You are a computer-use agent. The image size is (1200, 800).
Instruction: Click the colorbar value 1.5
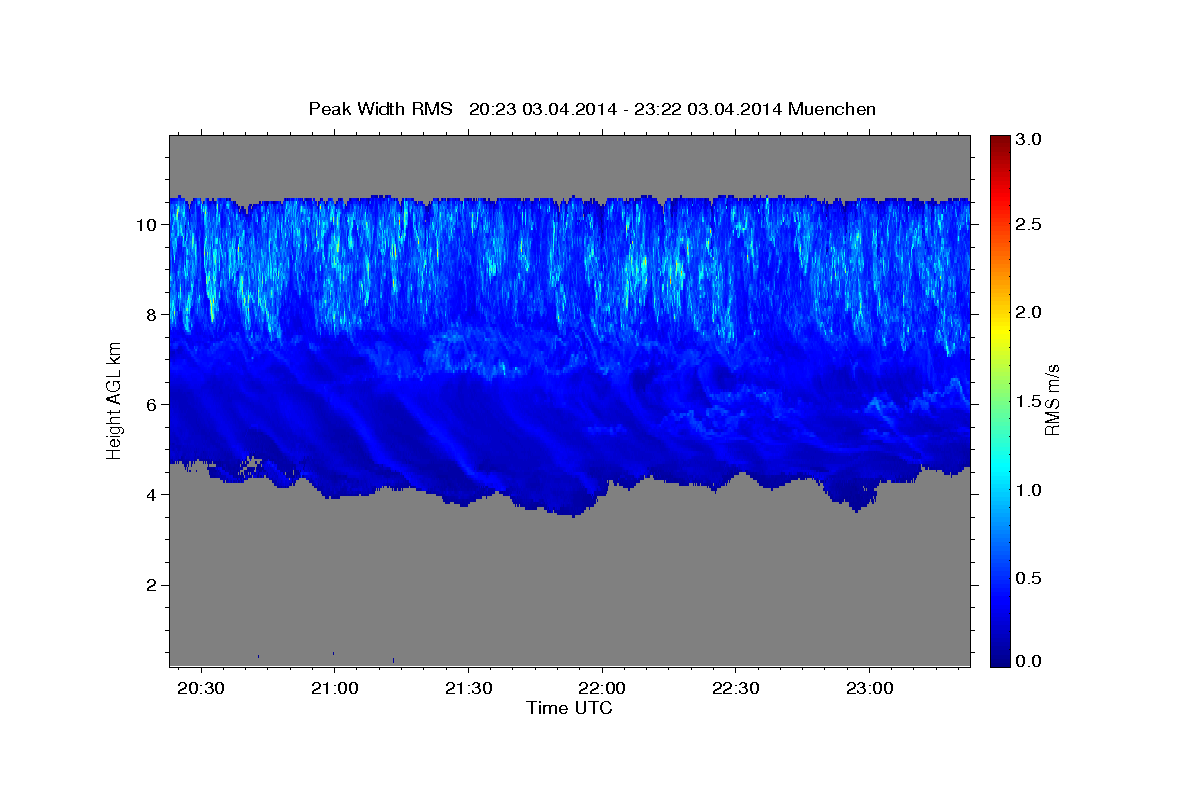point(1028,401)
